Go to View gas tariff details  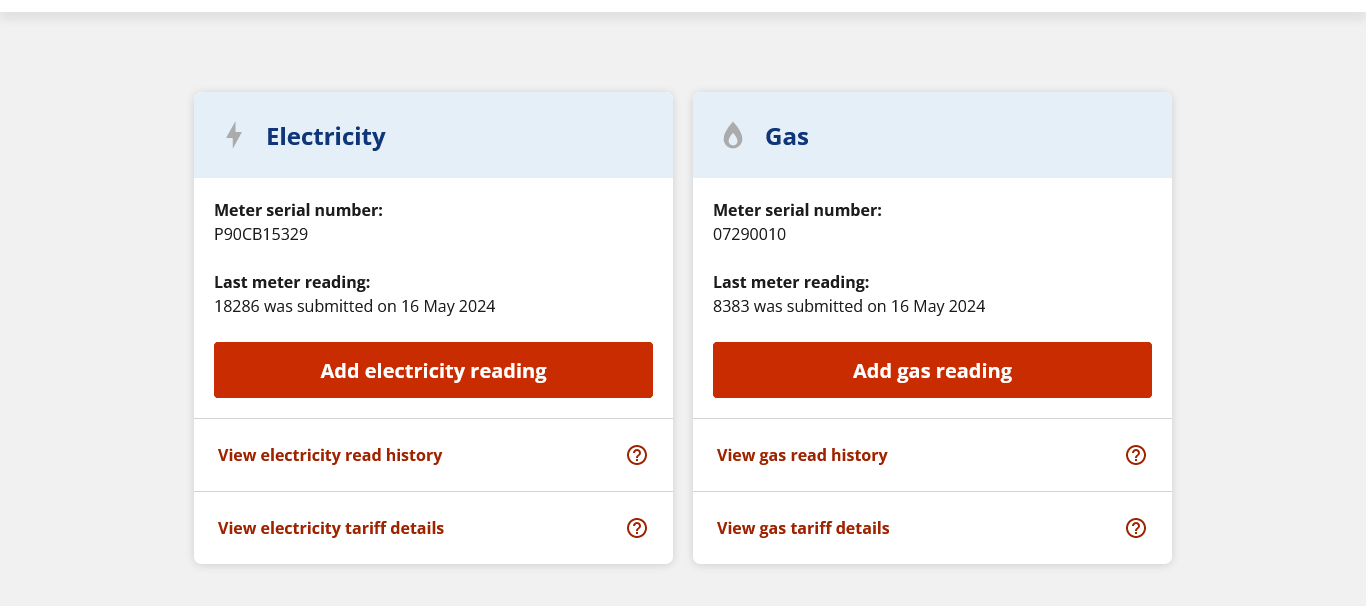(x=803, y=528)
